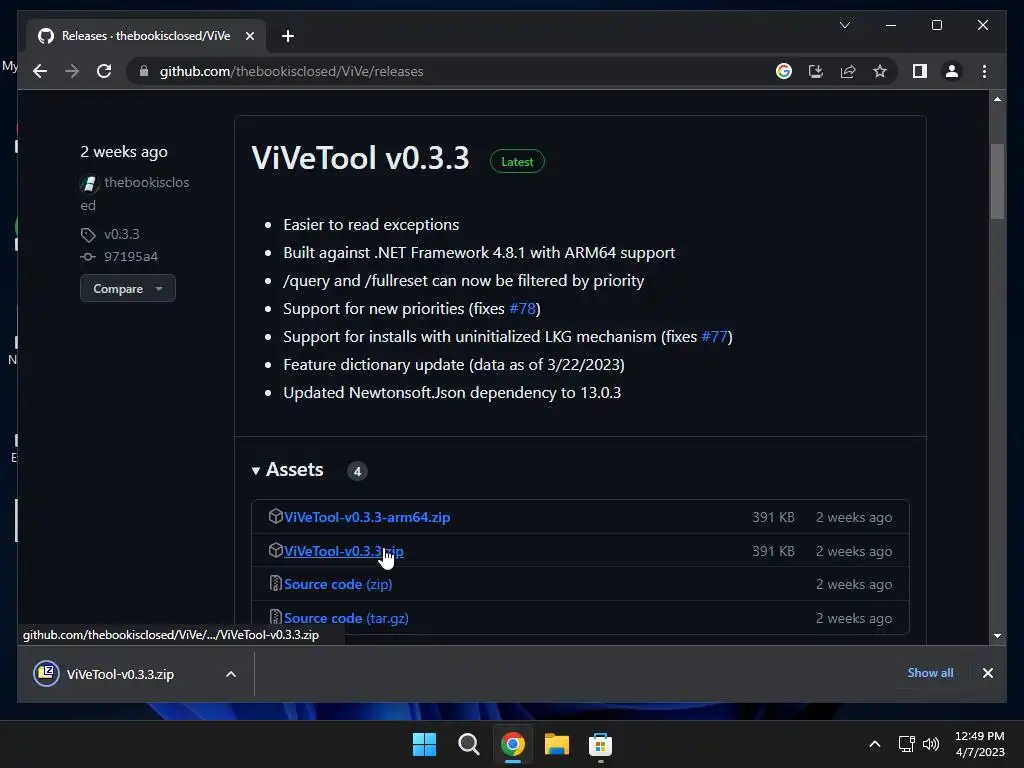Download ViVeTool-v0.3.3.zip asset
1024x768 pixels.
pyautogui.click(x=344, y=551)
